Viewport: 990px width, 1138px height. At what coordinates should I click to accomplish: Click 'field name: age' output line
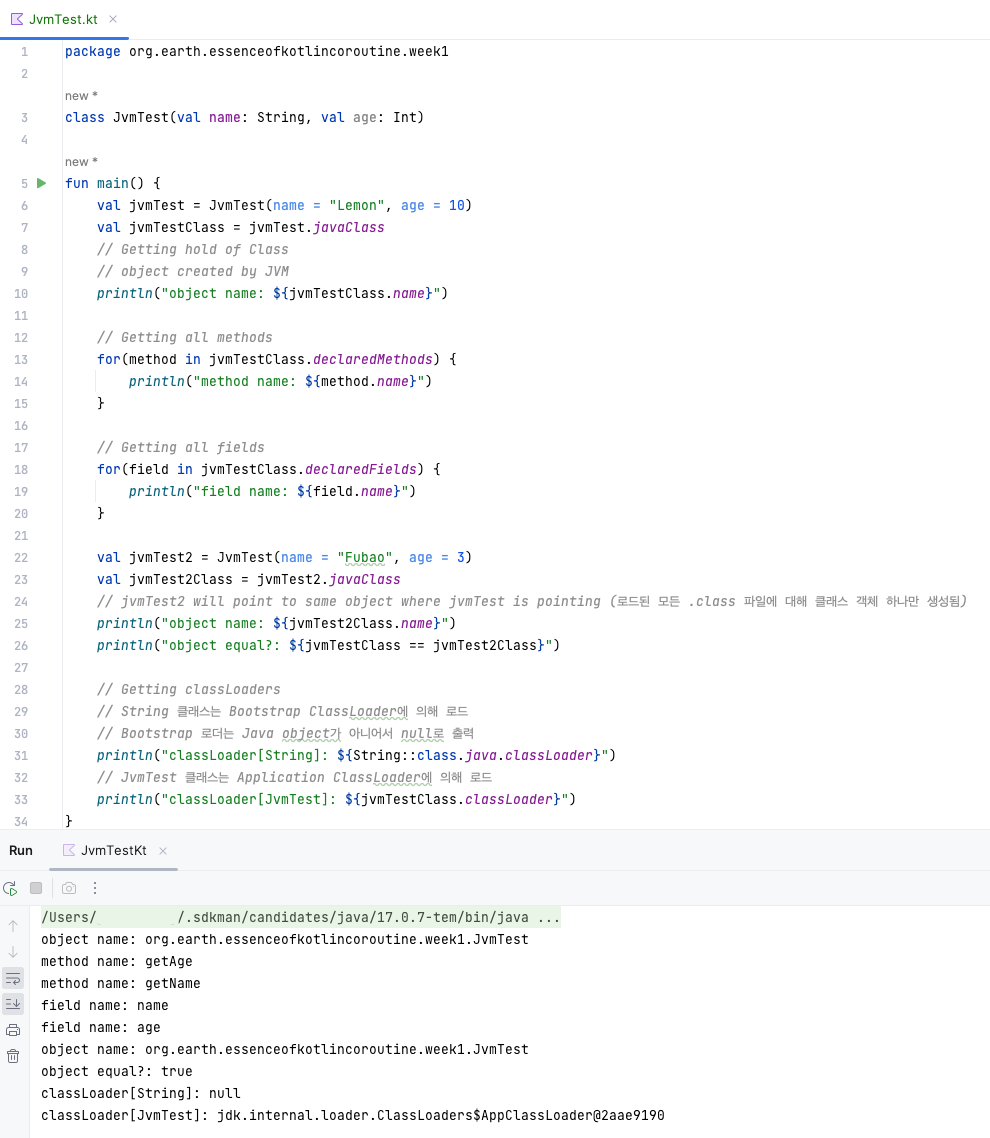pyautogui.click(x=101, y=1028)
